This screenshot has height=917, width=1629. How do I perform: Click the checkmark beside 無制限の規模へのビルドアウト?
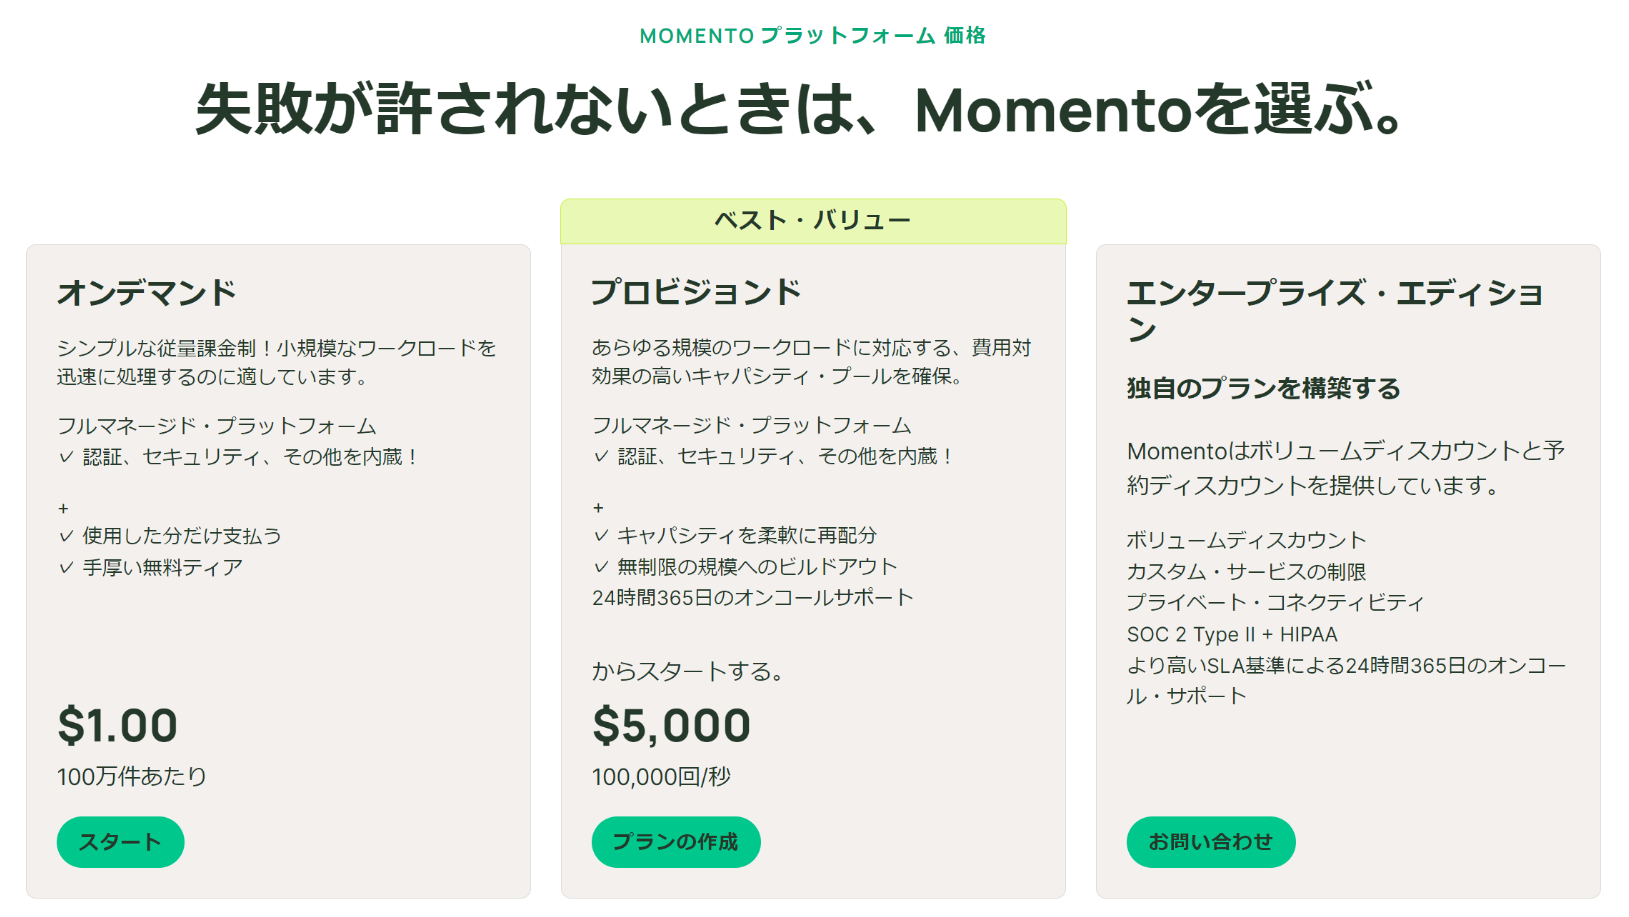(x=601, y=566)
